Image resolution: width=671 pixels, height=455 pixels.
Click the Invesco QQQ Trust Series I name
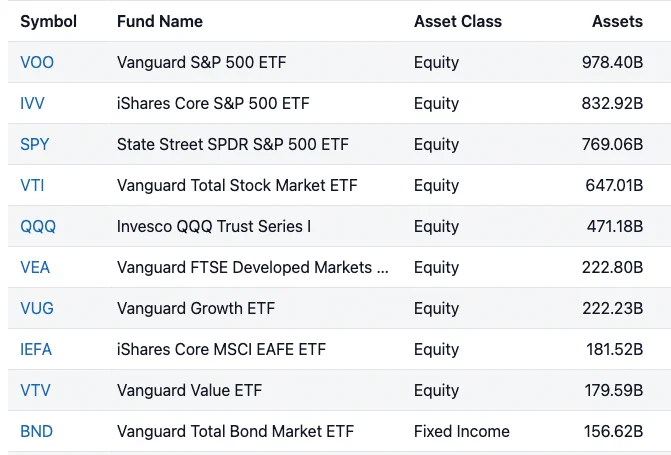214,226
